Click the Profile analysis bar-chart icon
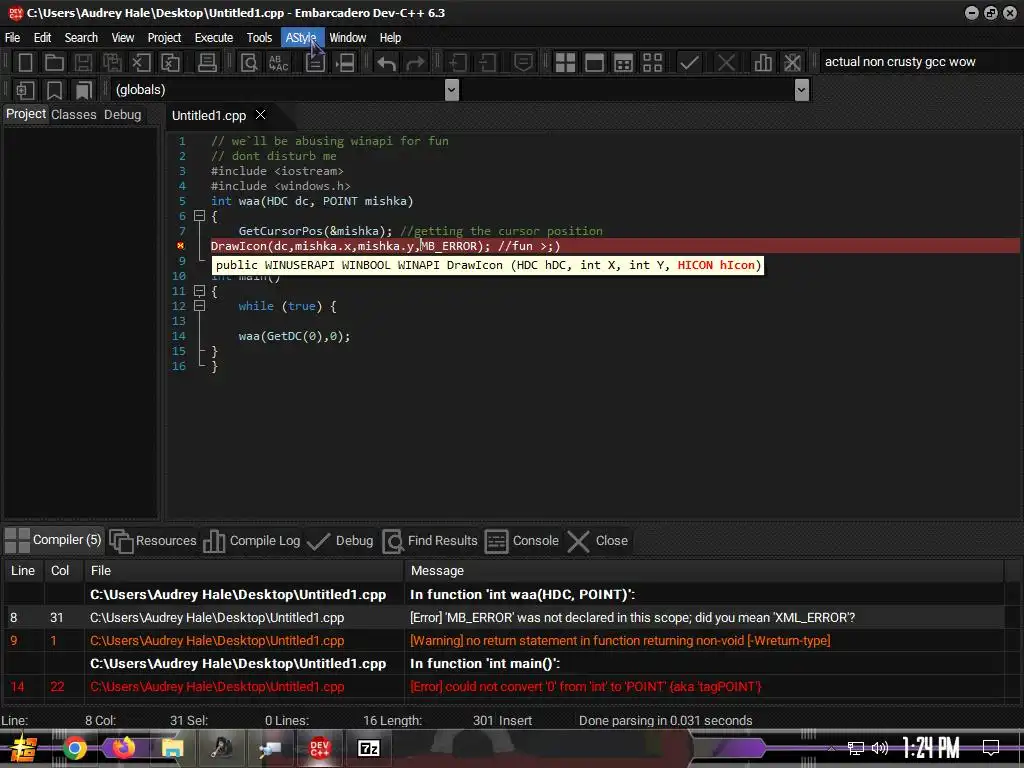The image size is (1024, 768). click(x=763, y=63)
